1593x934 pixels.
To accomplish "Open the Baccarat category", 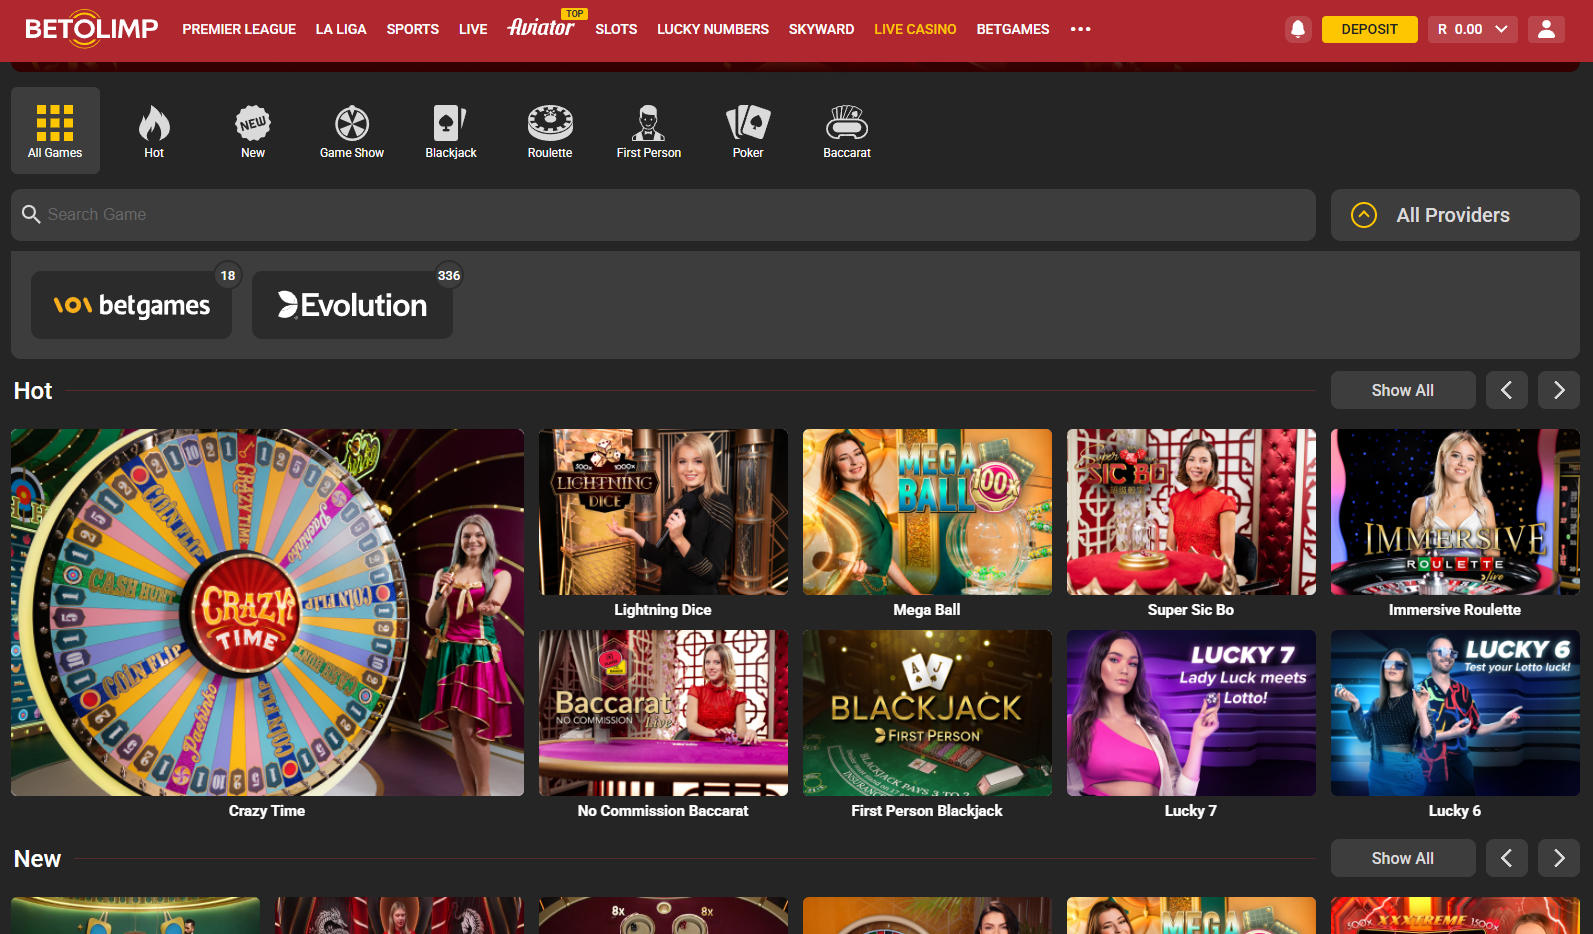I will 847,130.
